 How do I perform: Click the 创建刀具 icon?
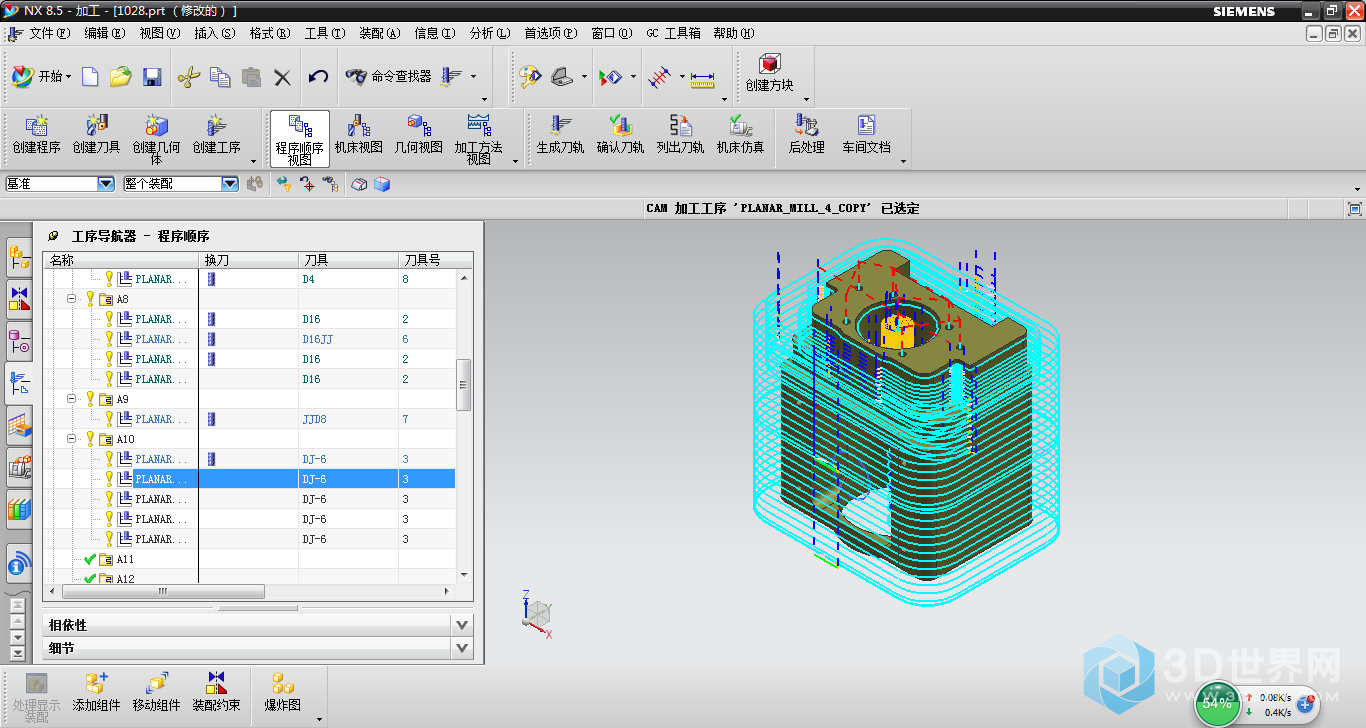point(96,136)
